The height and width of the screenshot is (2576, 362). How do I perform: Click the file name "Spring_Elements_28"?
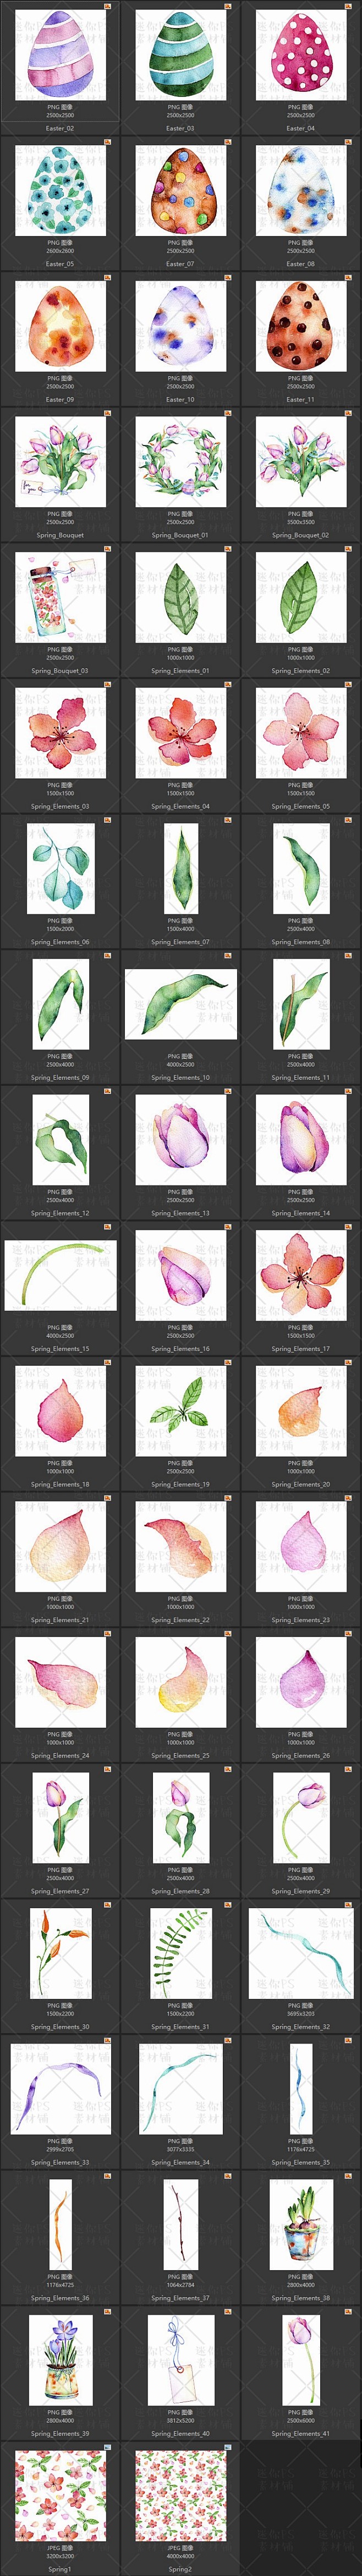pyautogui.click(x=181, y=1891)
